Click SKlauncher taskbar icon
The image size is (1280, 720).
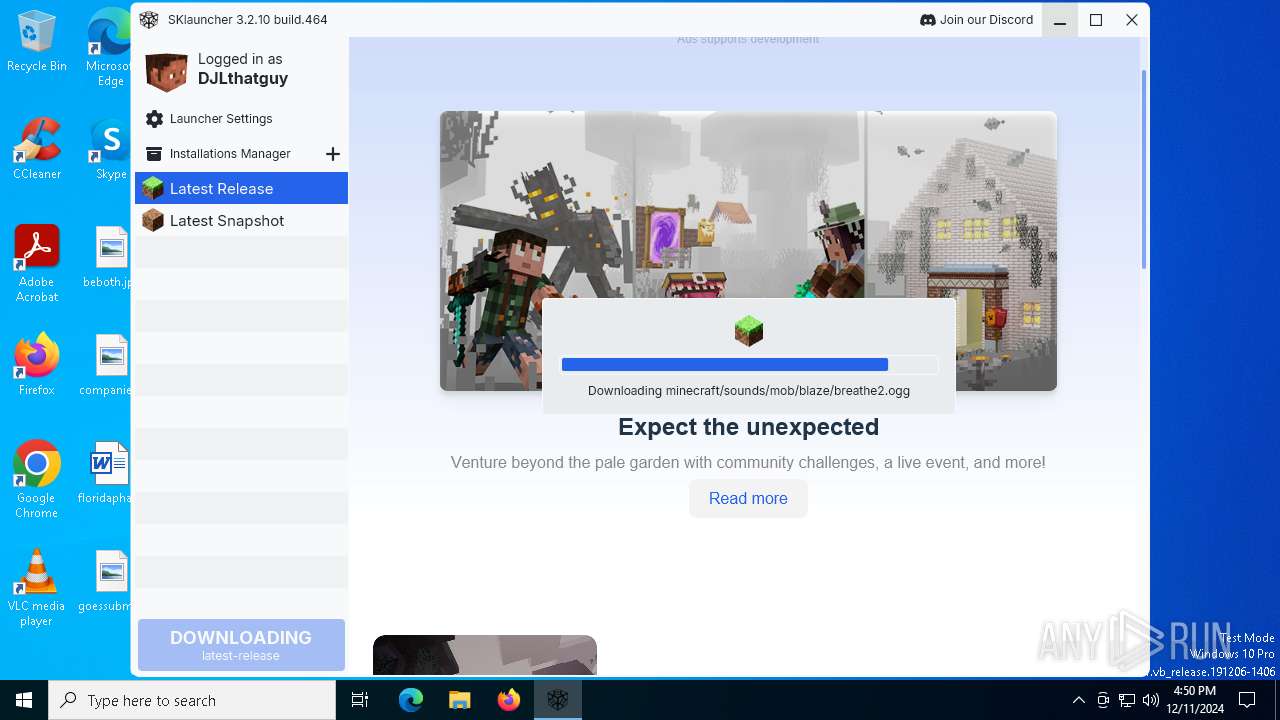coord(557,700)
